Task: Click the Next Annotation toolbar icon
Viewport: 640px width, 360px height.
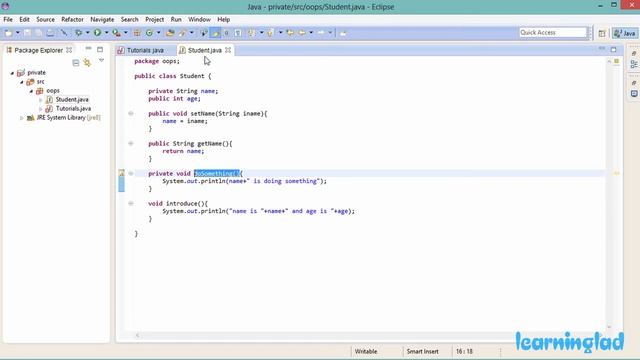Action: [252, 33]
